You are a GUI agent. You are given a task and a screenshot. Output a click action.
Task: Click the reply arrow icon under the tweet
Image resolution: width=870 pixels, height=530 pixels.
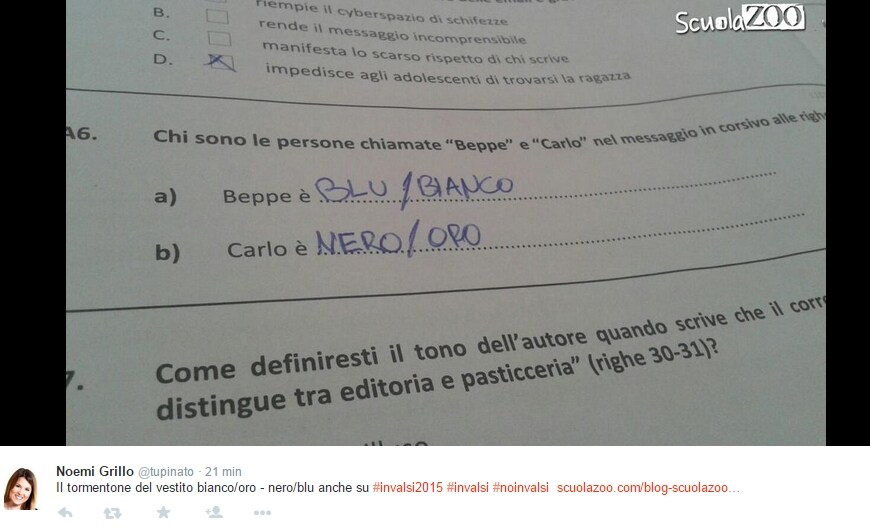pyautogui.click(x=65, y=513)
